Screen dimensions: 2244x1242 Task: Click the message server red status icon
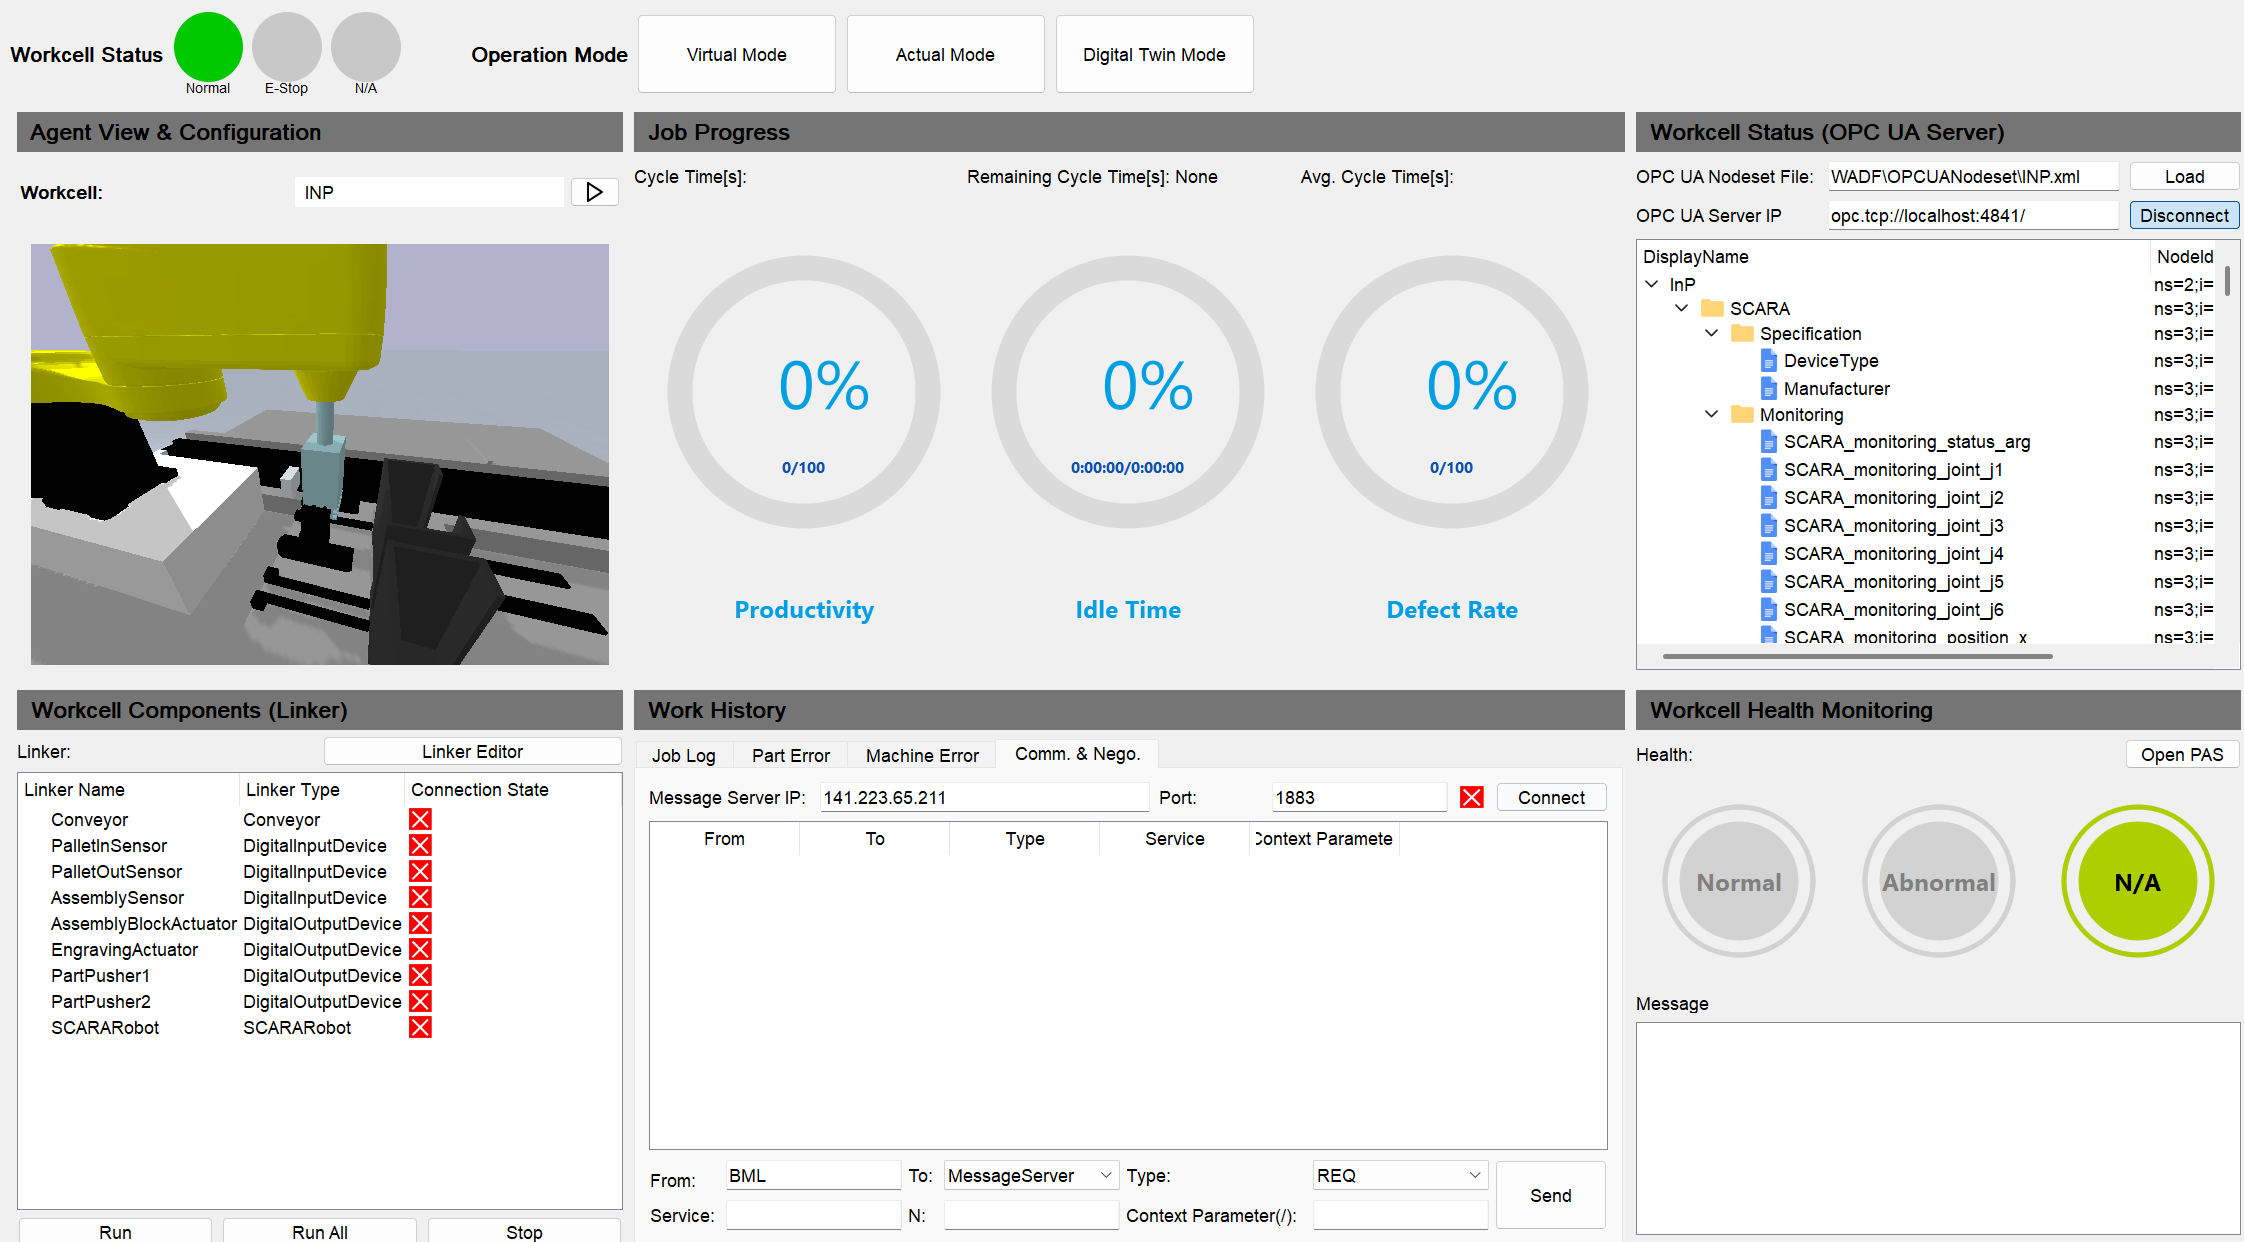[1471, 797]
